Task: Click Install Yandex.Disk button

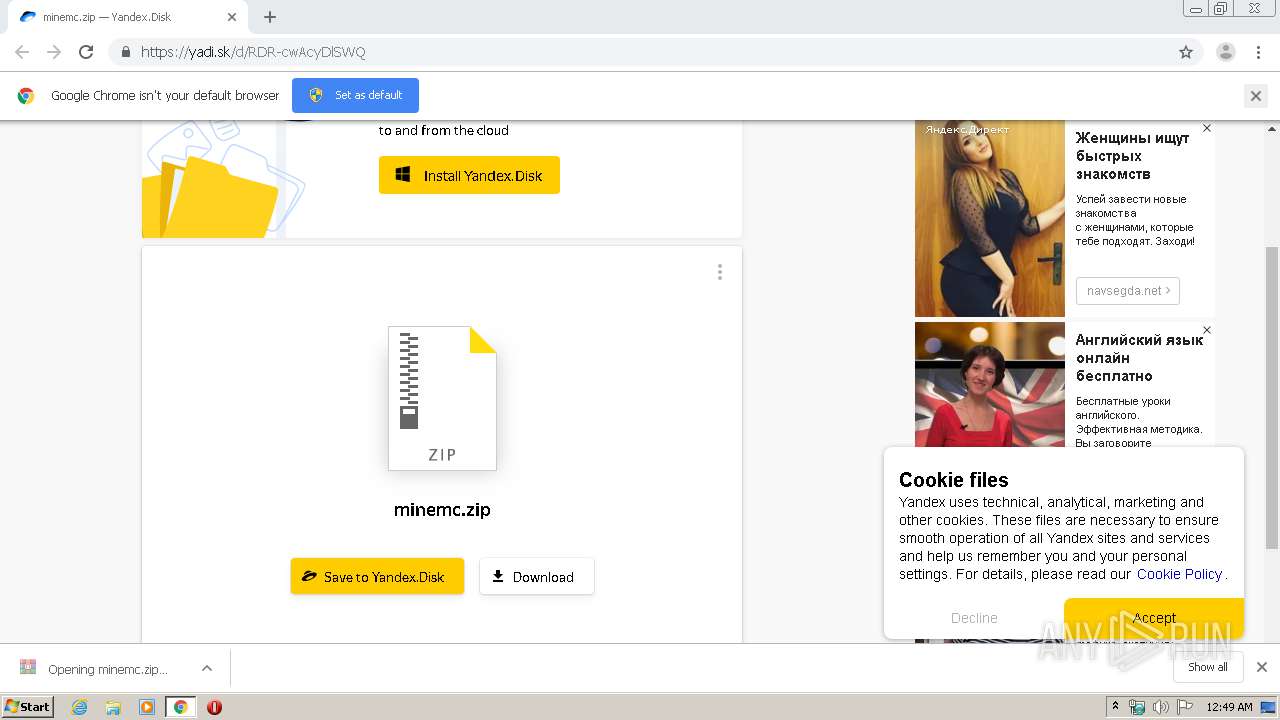Action: [469, 175]
